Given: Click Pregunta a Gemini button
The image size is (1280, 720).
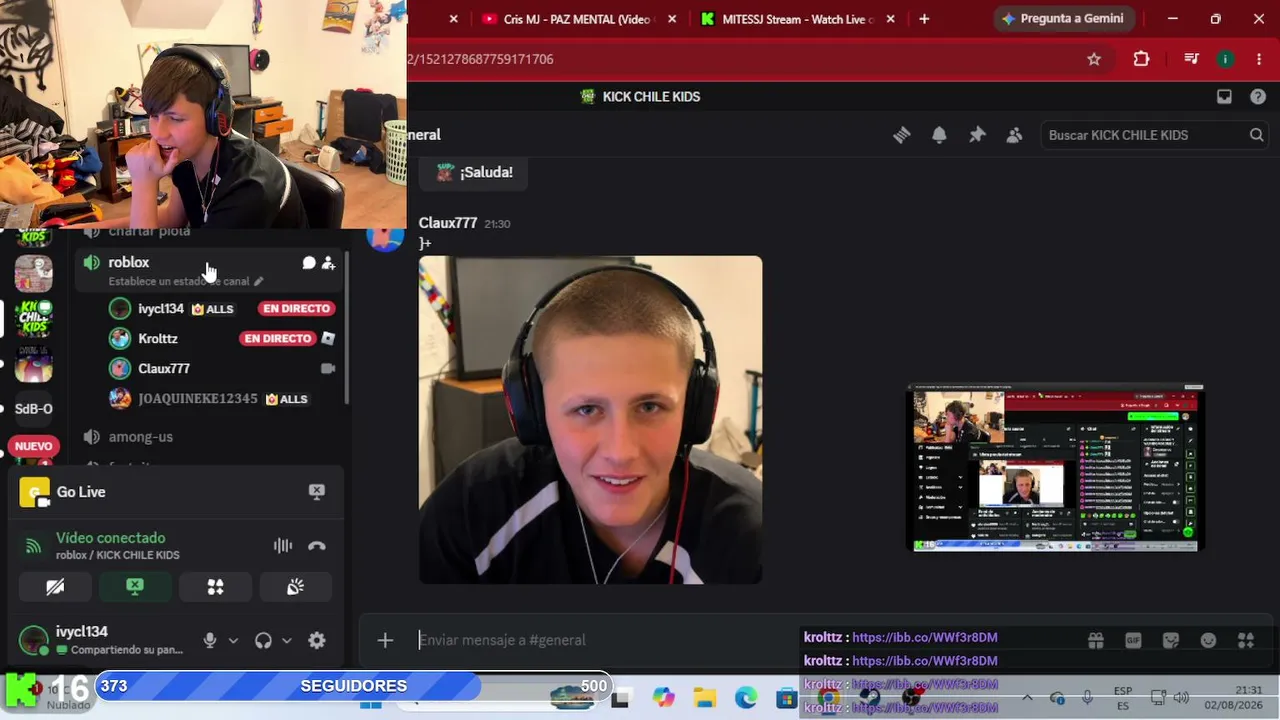Looking at the screenshot, I should pyautogui.click(x=1063, y=19).
